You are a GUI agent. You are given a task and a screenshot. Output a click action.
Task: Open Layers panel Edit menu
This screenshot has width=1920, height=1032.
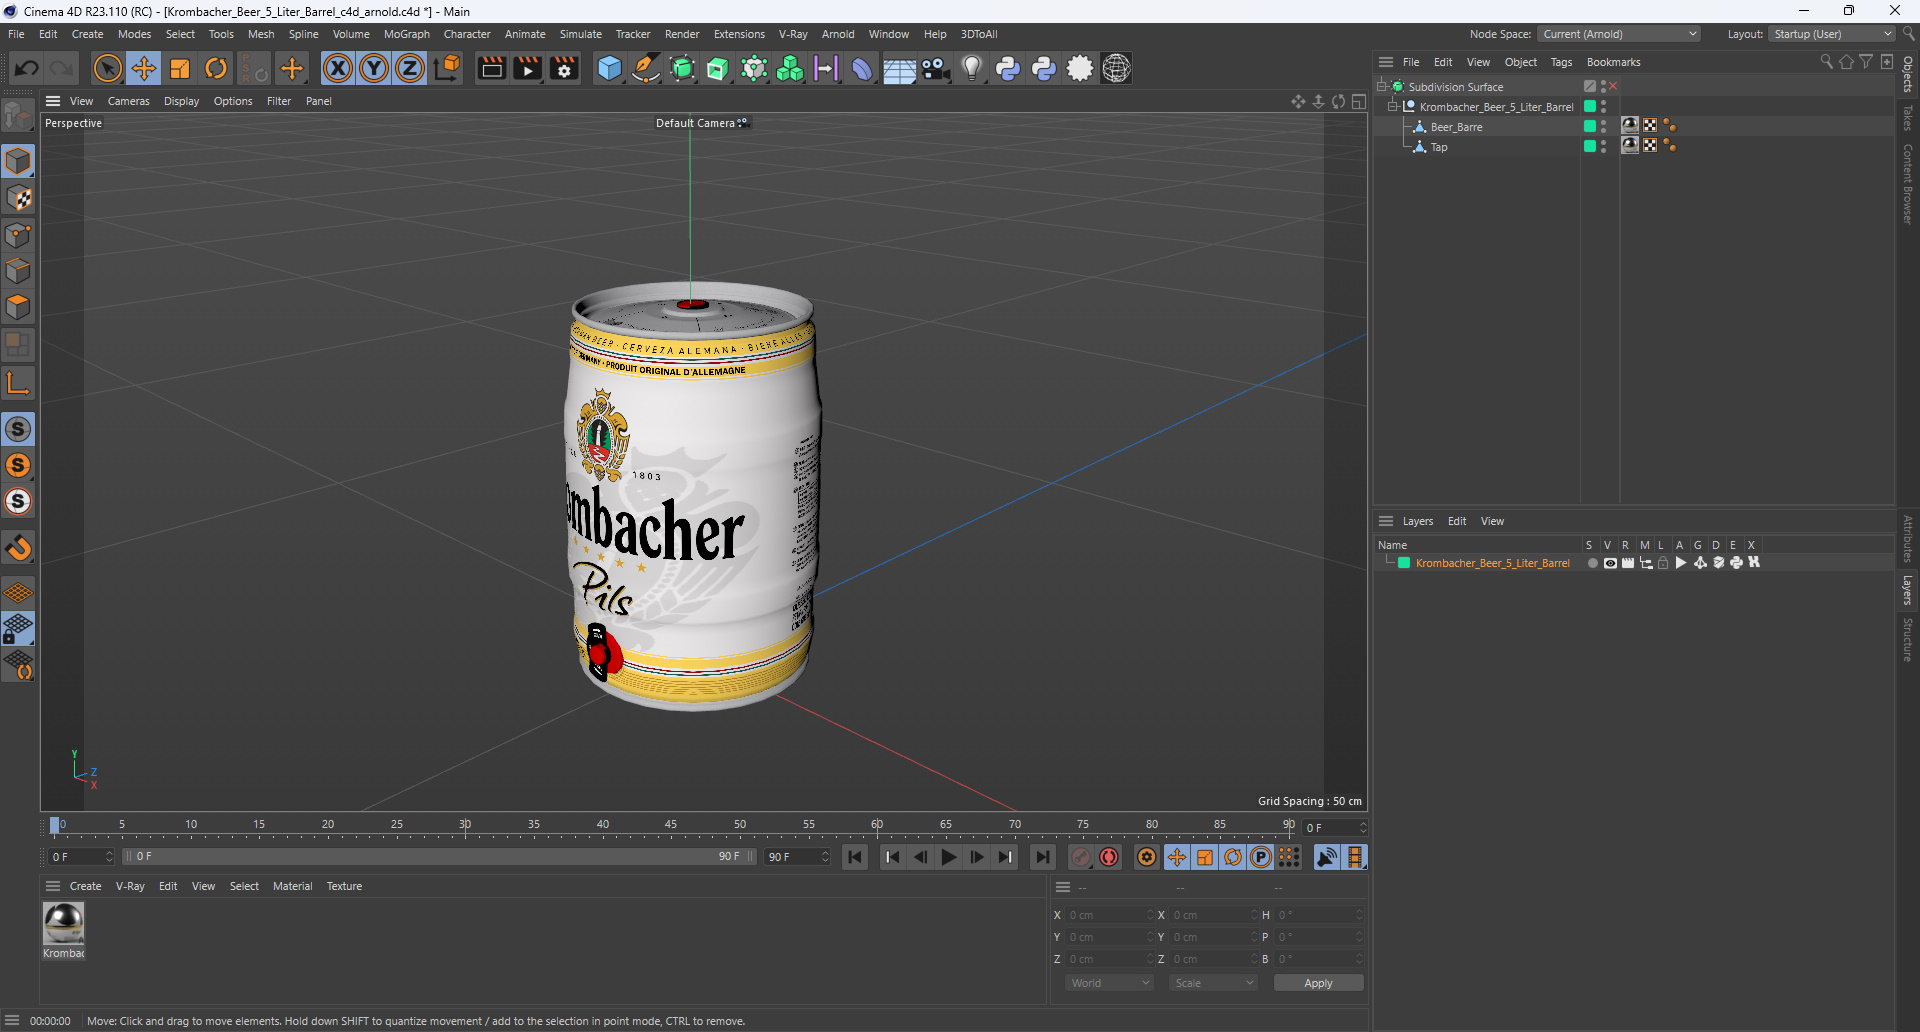click(1457, 521)
